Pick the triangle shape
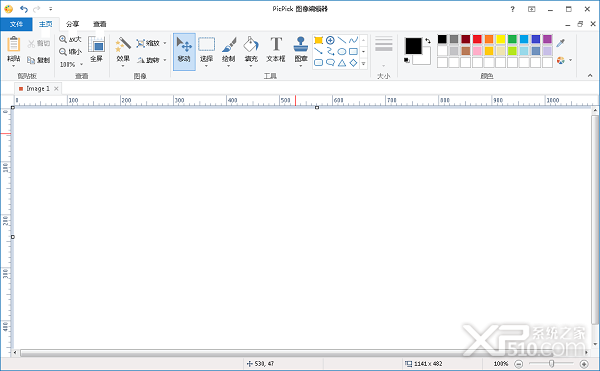Image resolution: width=600 pixels, height=371 pixels. (342, 63)
